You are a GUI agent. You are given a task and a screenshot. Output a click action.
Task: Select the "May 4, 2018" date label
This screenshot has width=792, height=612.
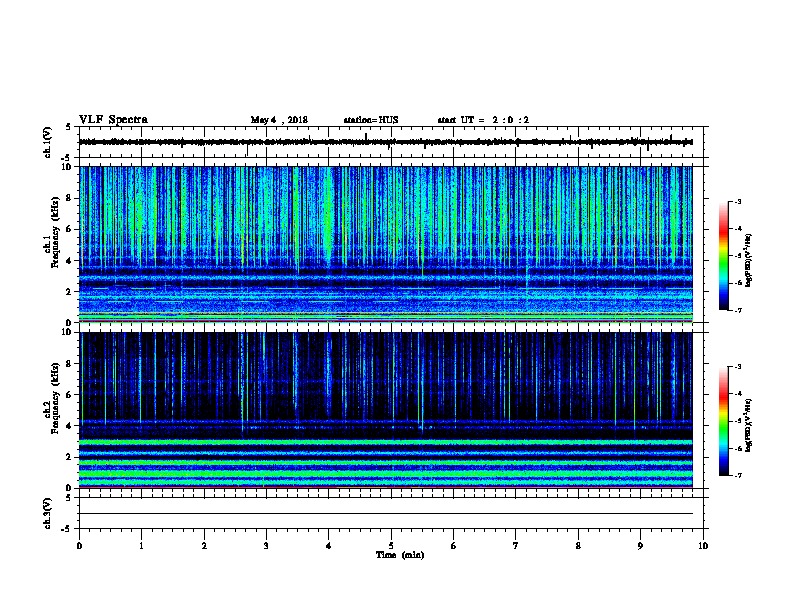279,120
